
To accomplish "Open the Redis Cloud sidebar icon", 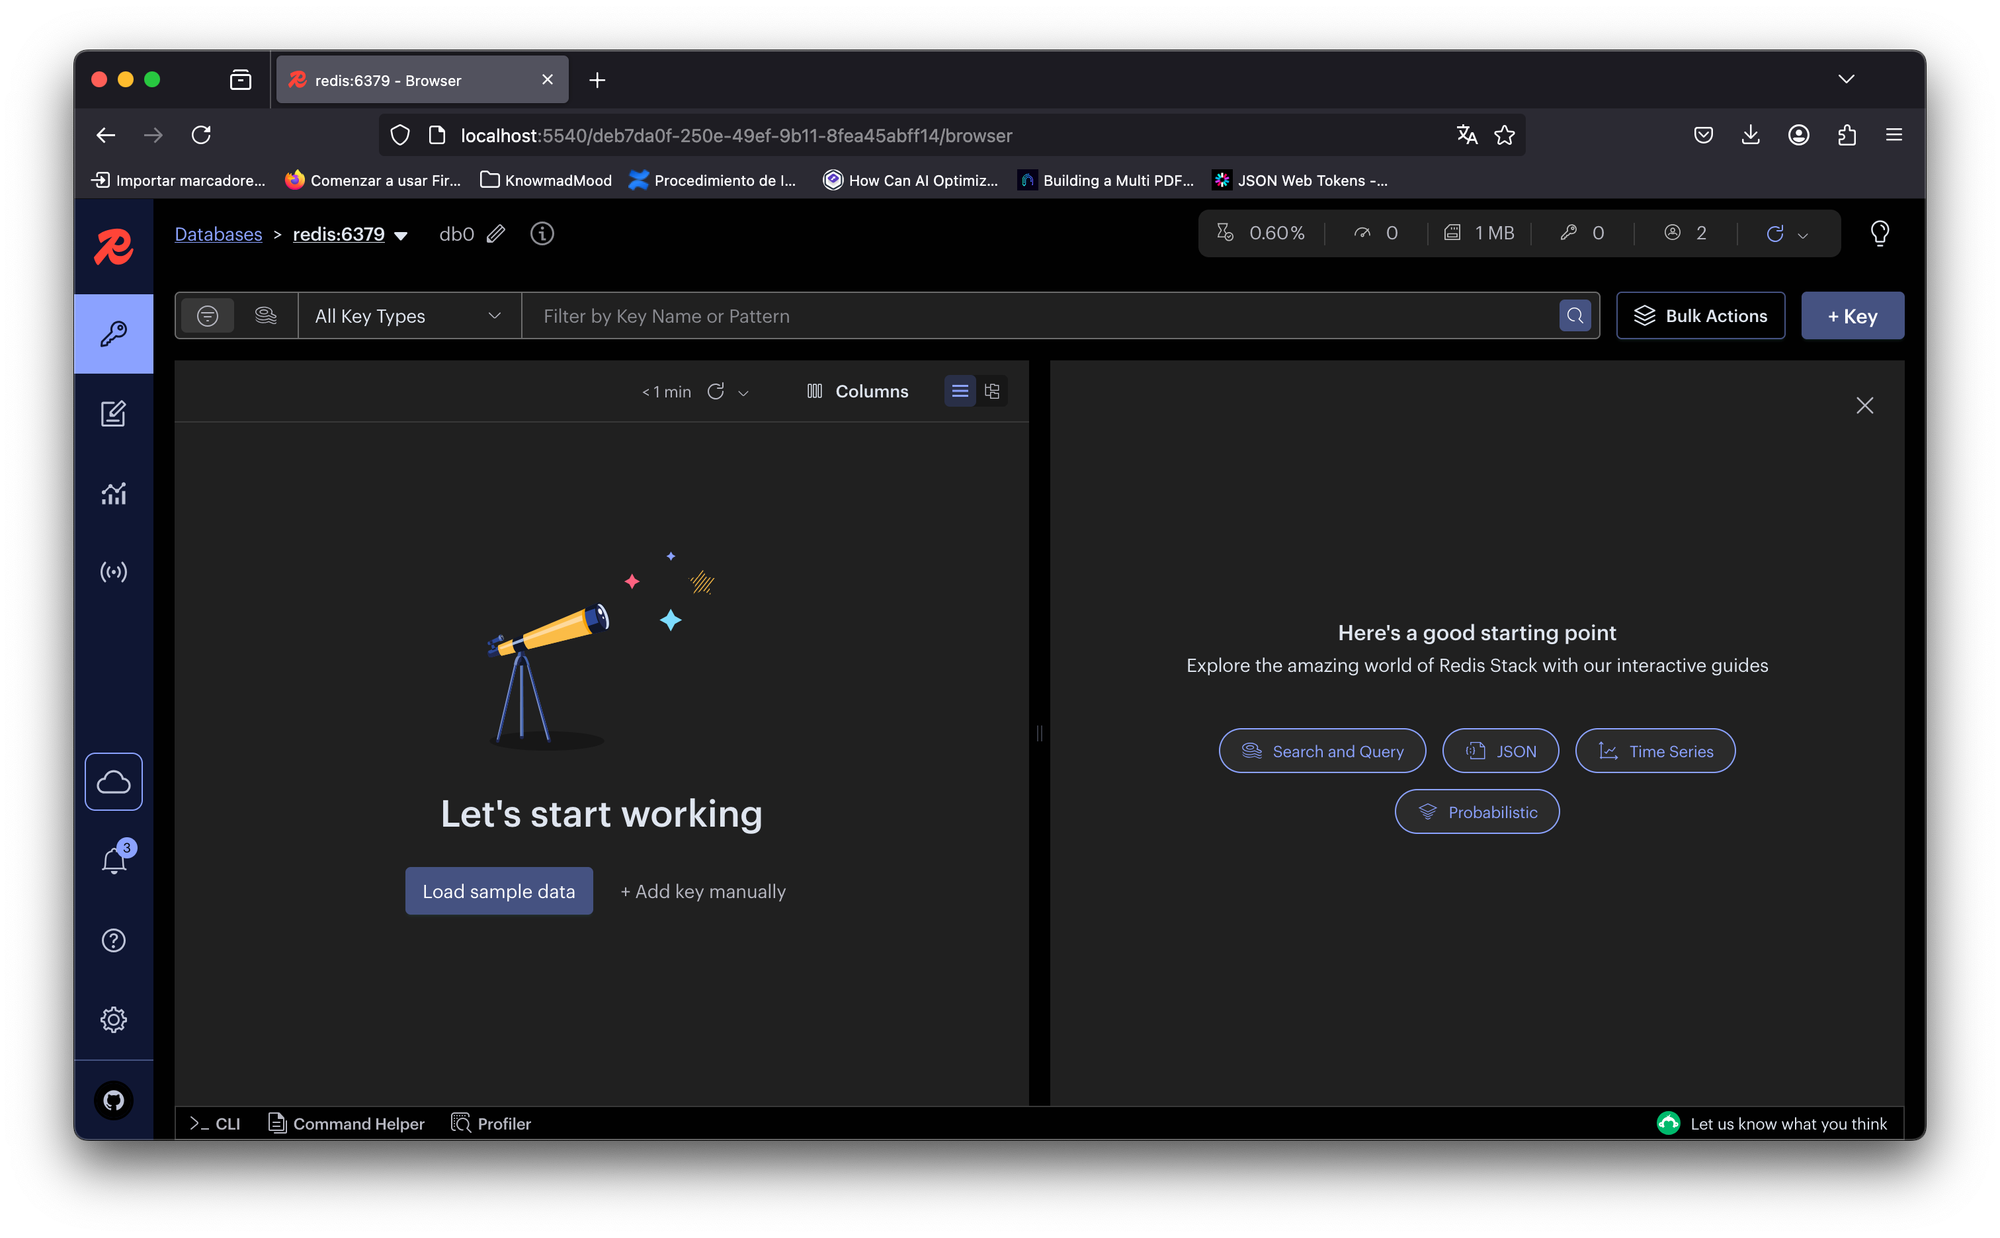I will (x=113, y=781).
